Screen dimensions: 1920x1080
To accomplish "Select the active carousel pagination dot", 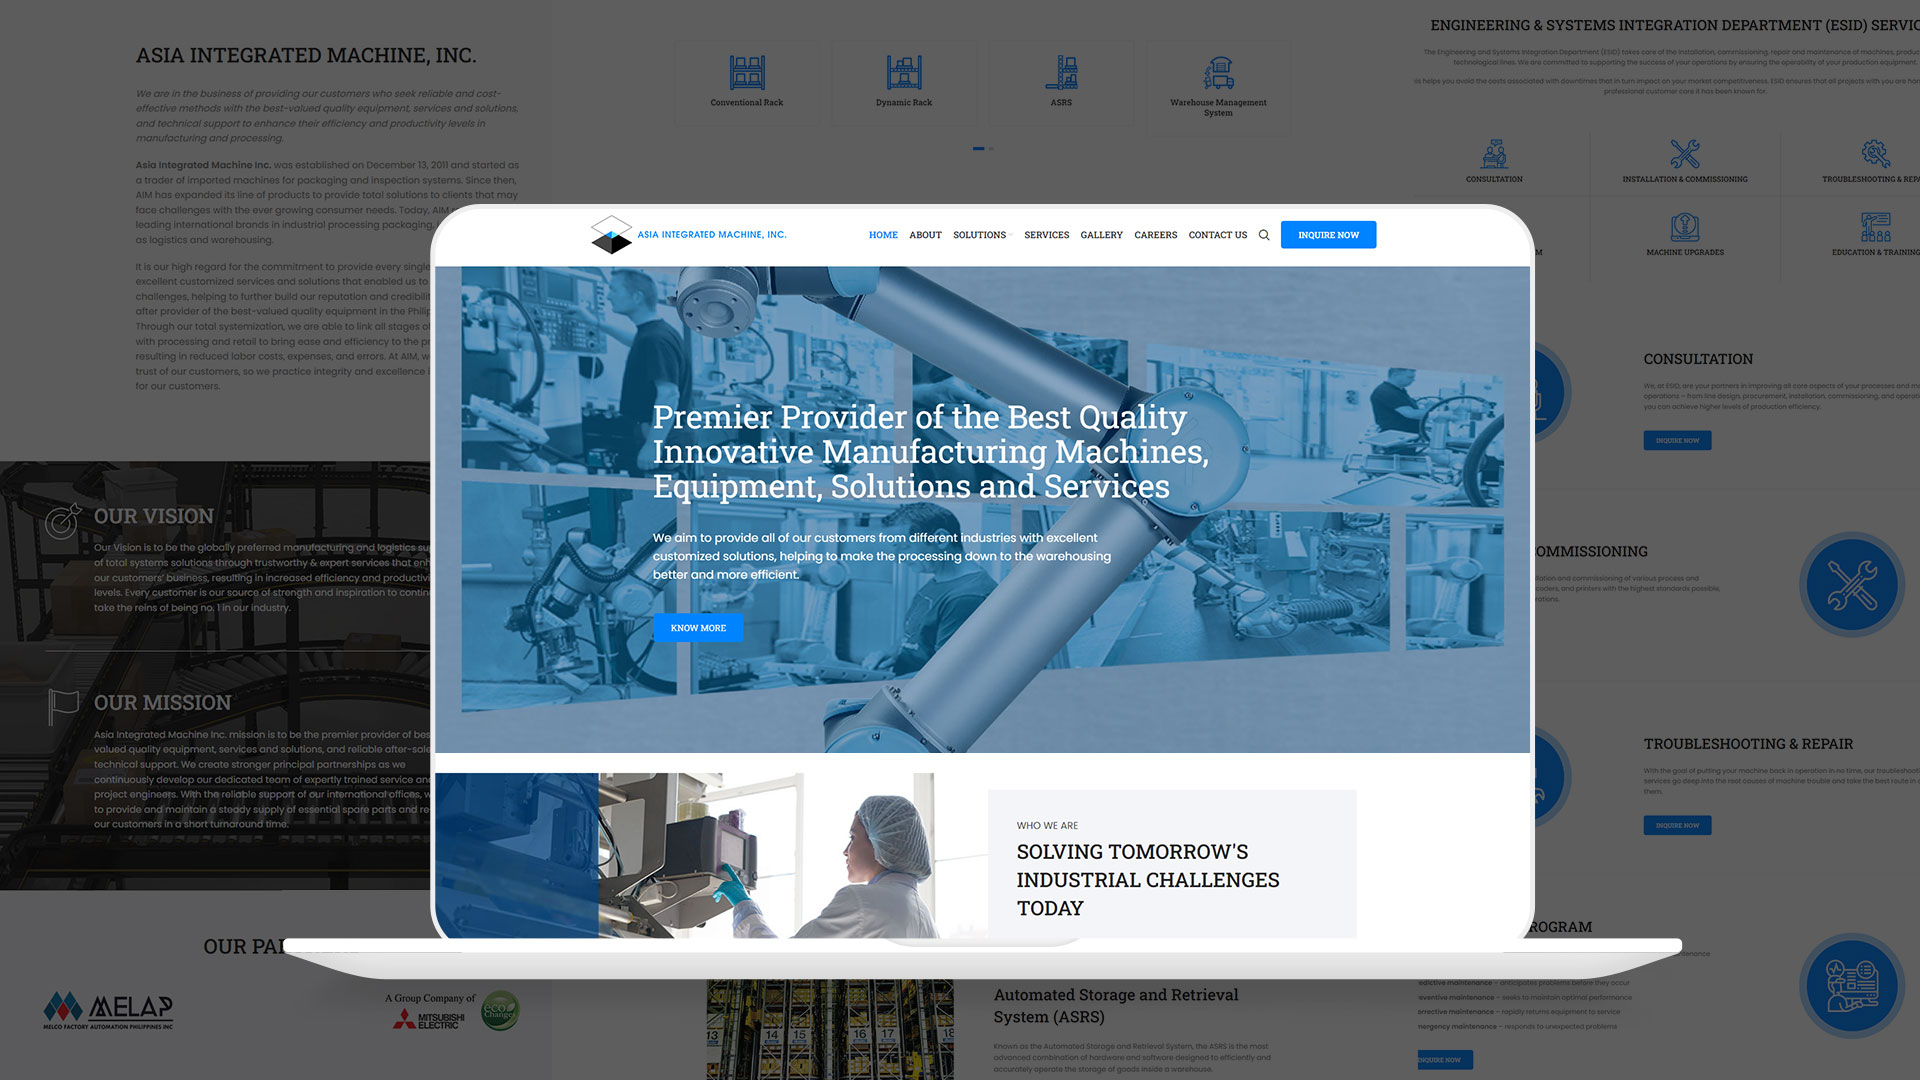I will 978,148.
